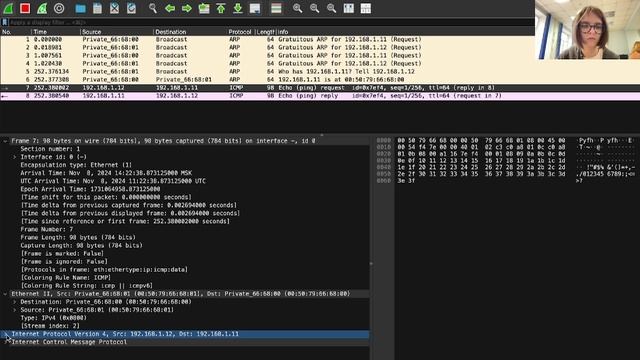The width and height of the screenshot is (640, 360).
Task: Jump to the last packet
Action: click(x=238, y=8)
